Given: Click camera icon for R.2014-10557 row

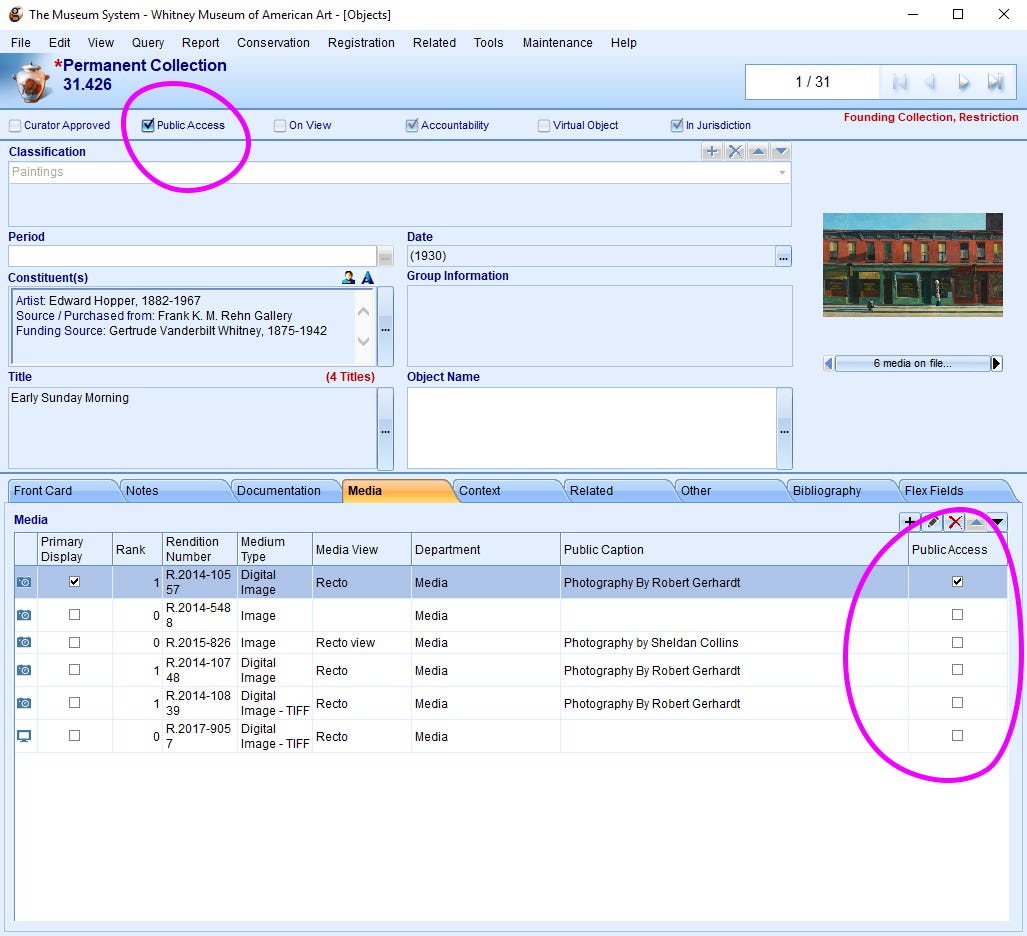Looking at the screenshot, I should (x=24, y=582).
